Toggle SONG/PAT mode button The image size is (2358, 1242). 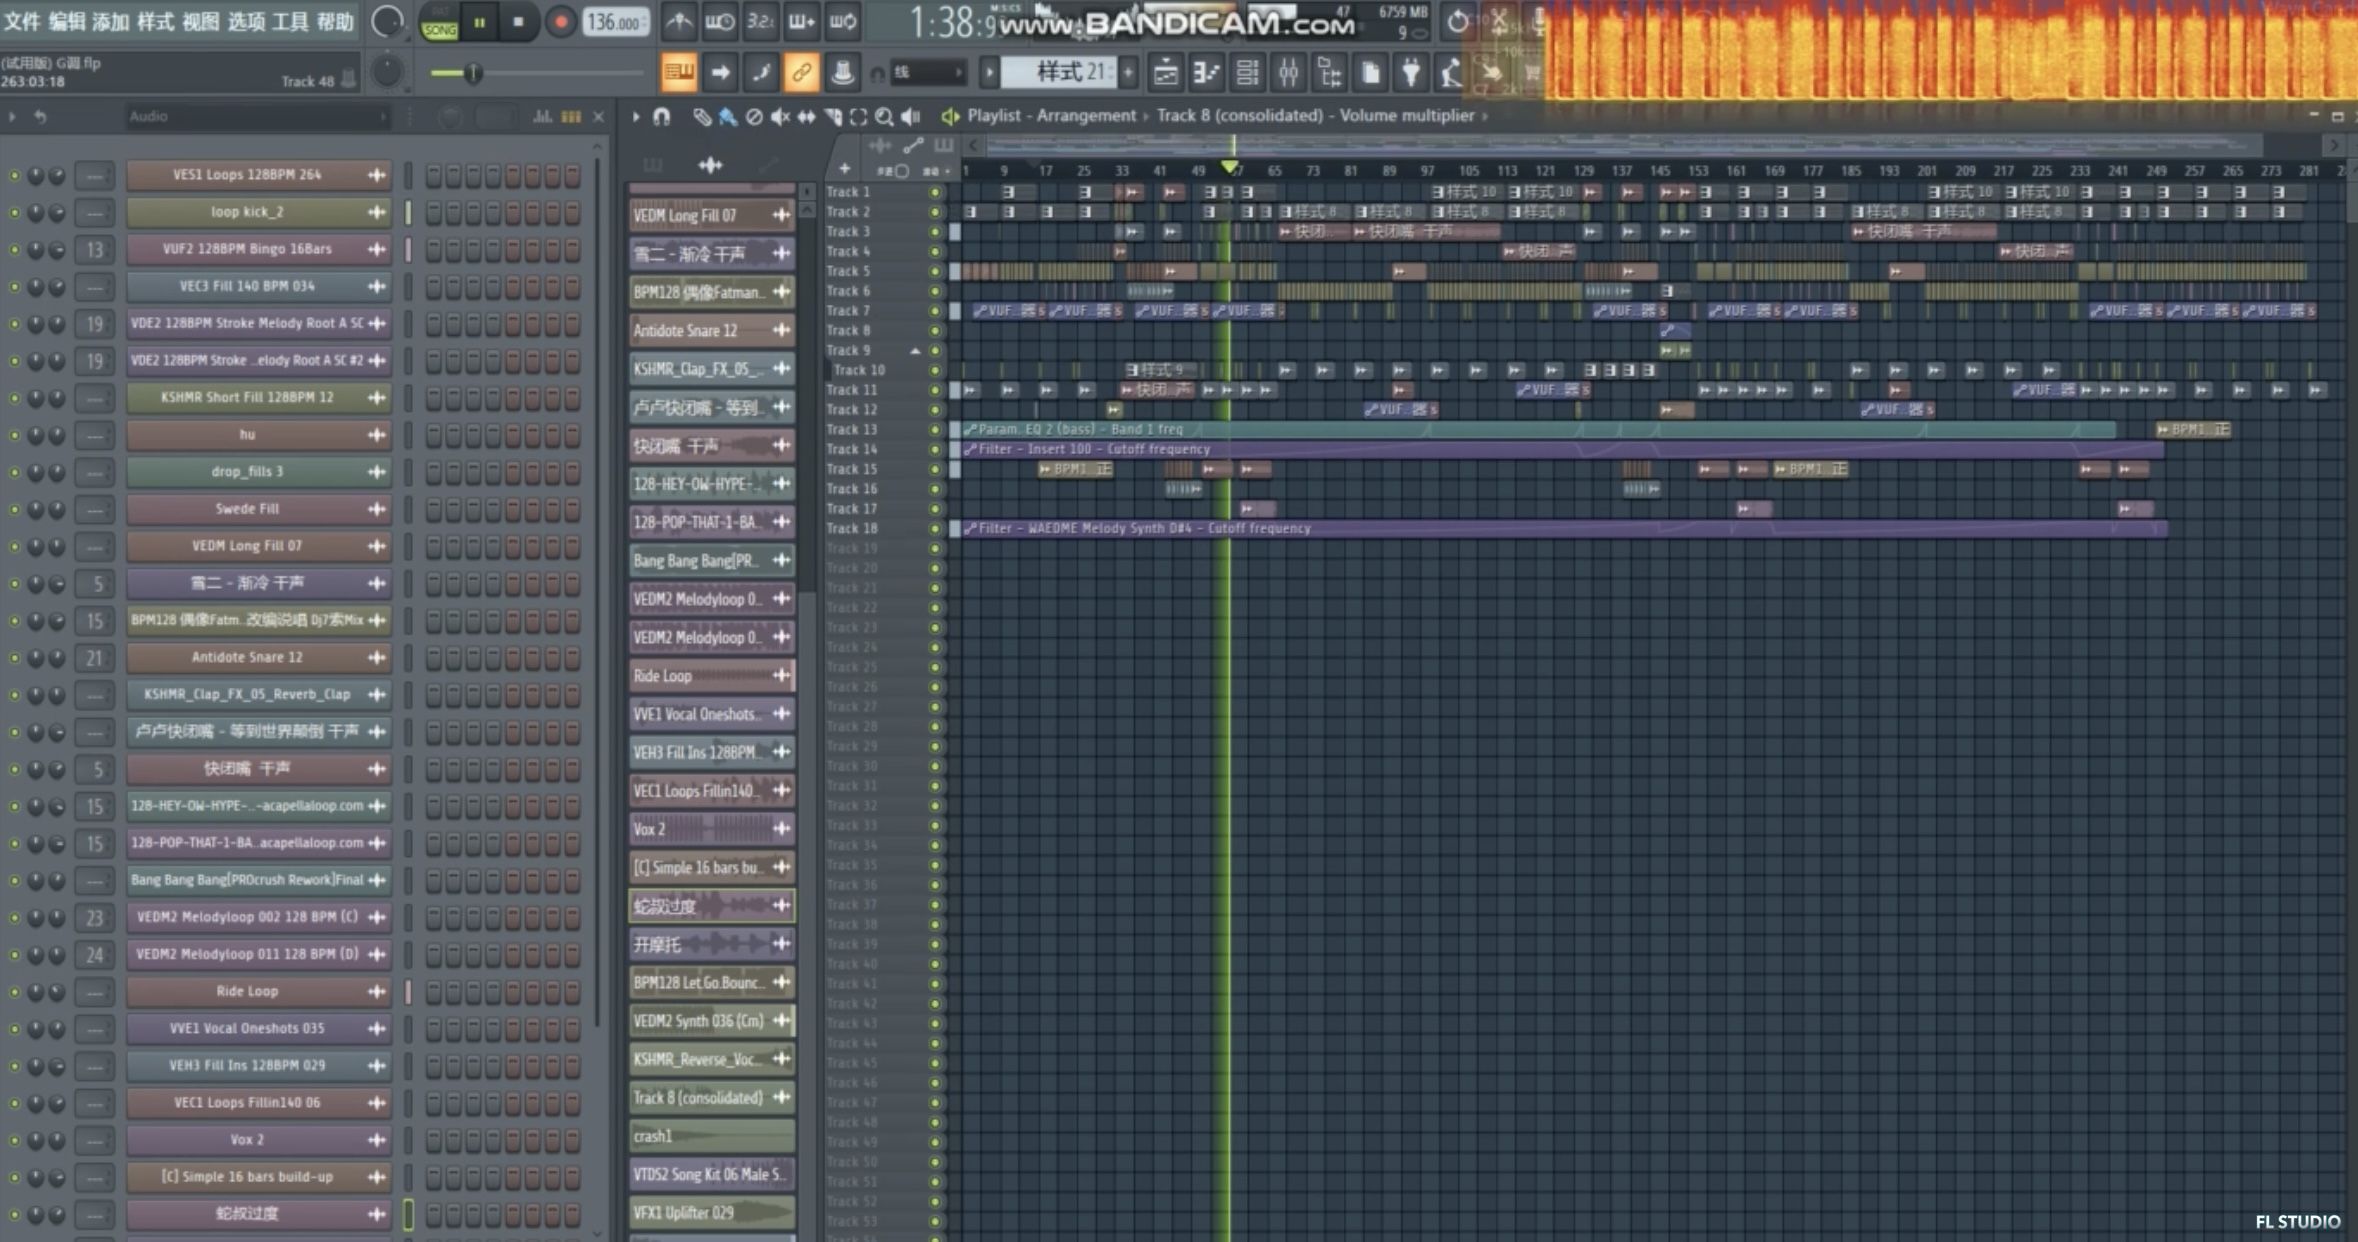[x=439, y=22]
